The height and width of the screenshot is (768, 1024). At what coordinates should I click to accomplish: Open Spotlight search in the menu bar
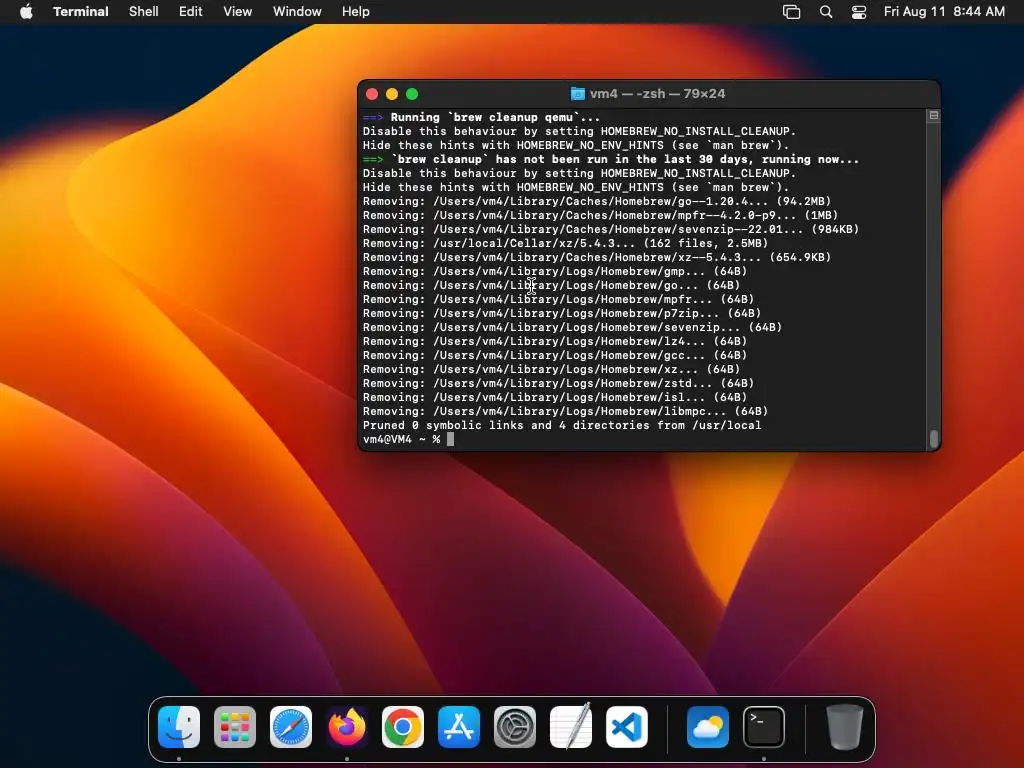coord(826,12)
